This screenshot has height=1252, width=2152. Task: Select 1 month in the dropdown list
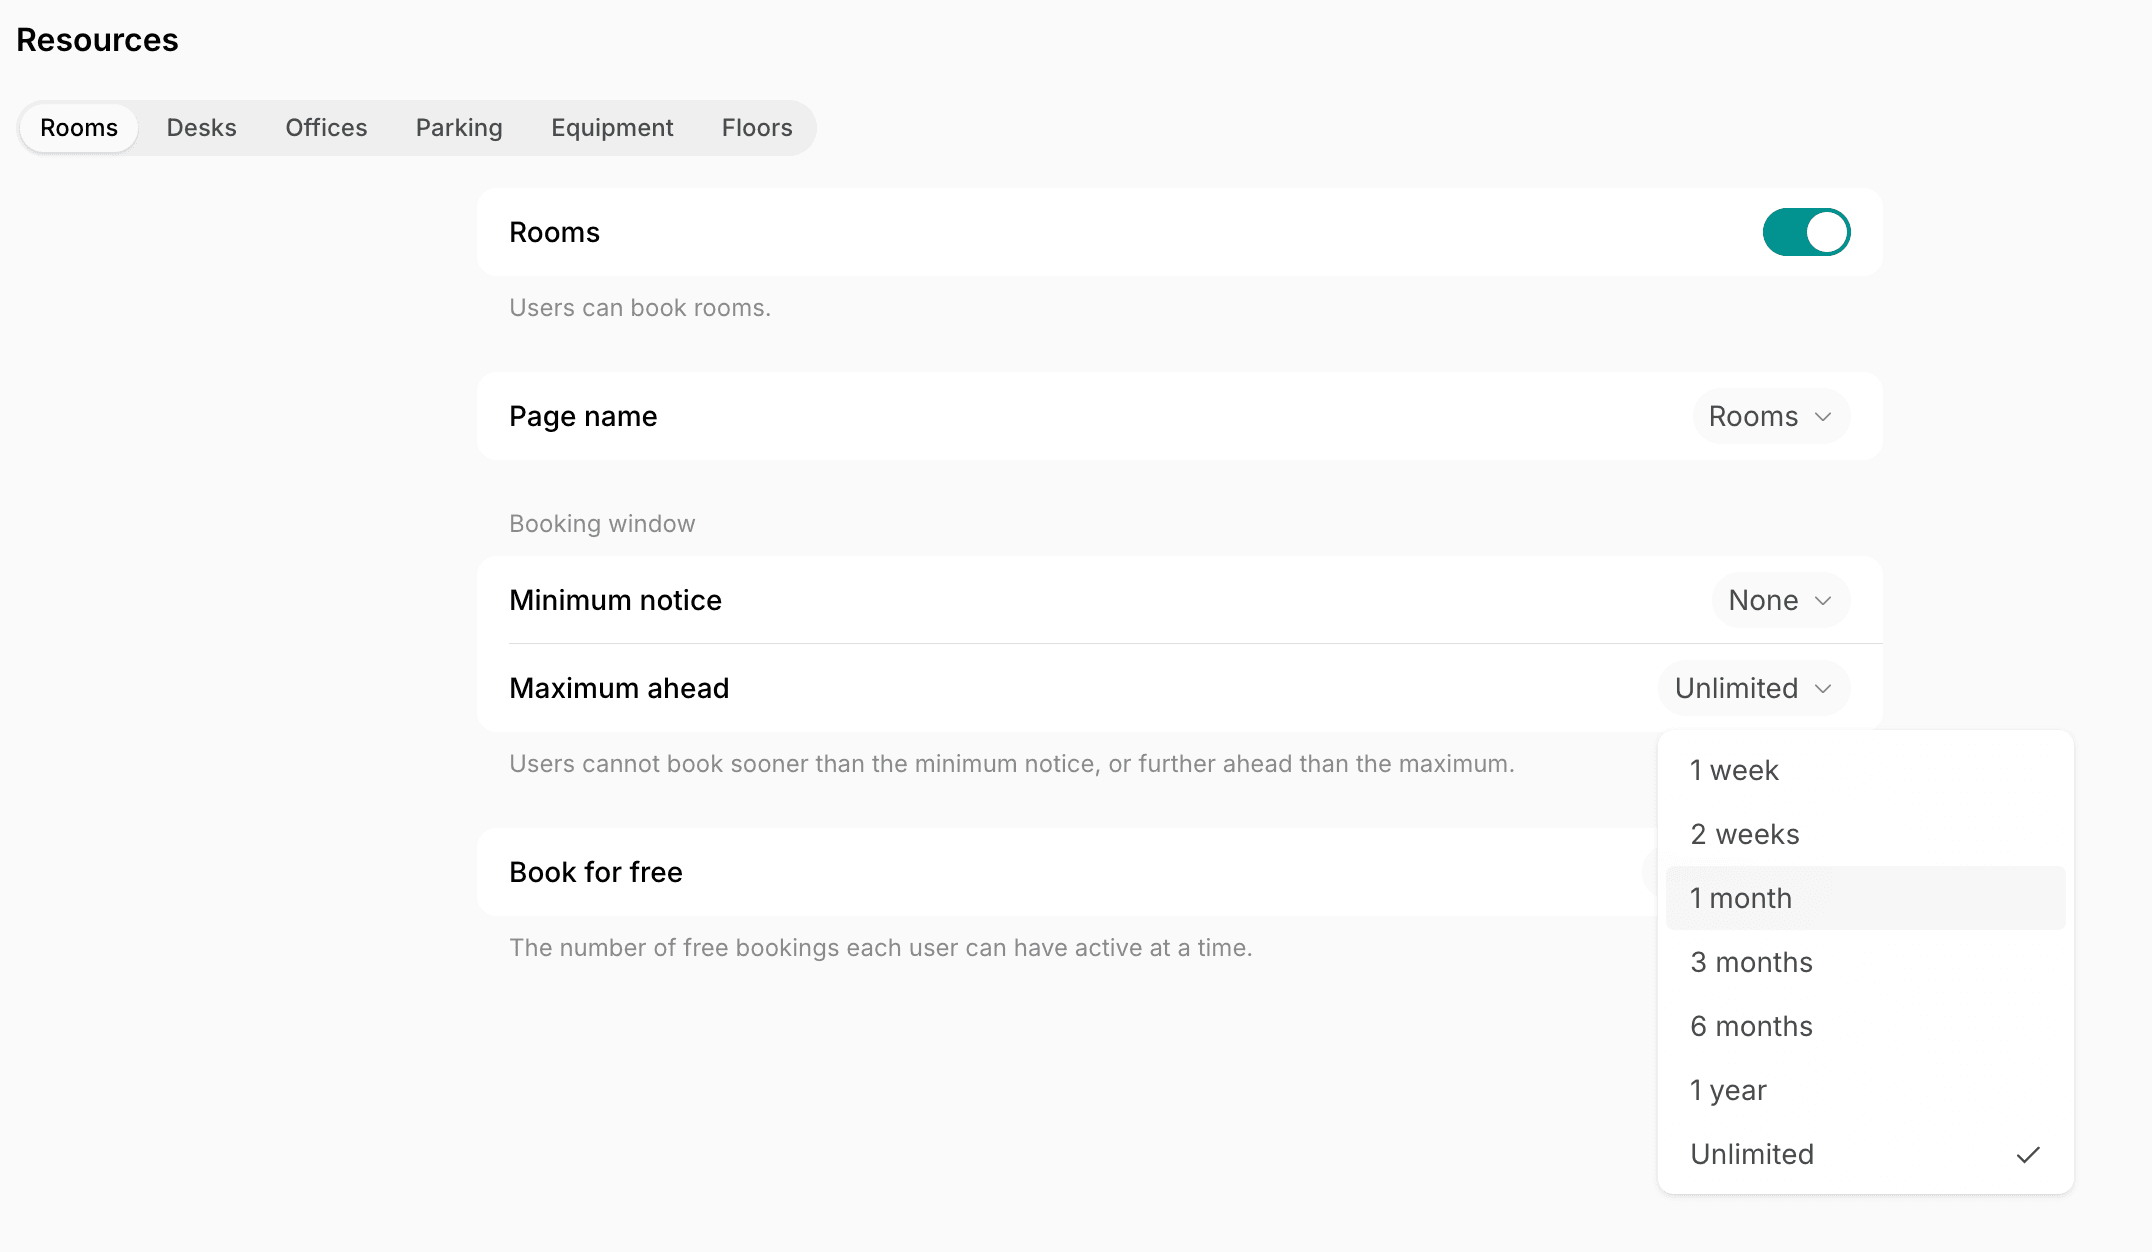1865,898
